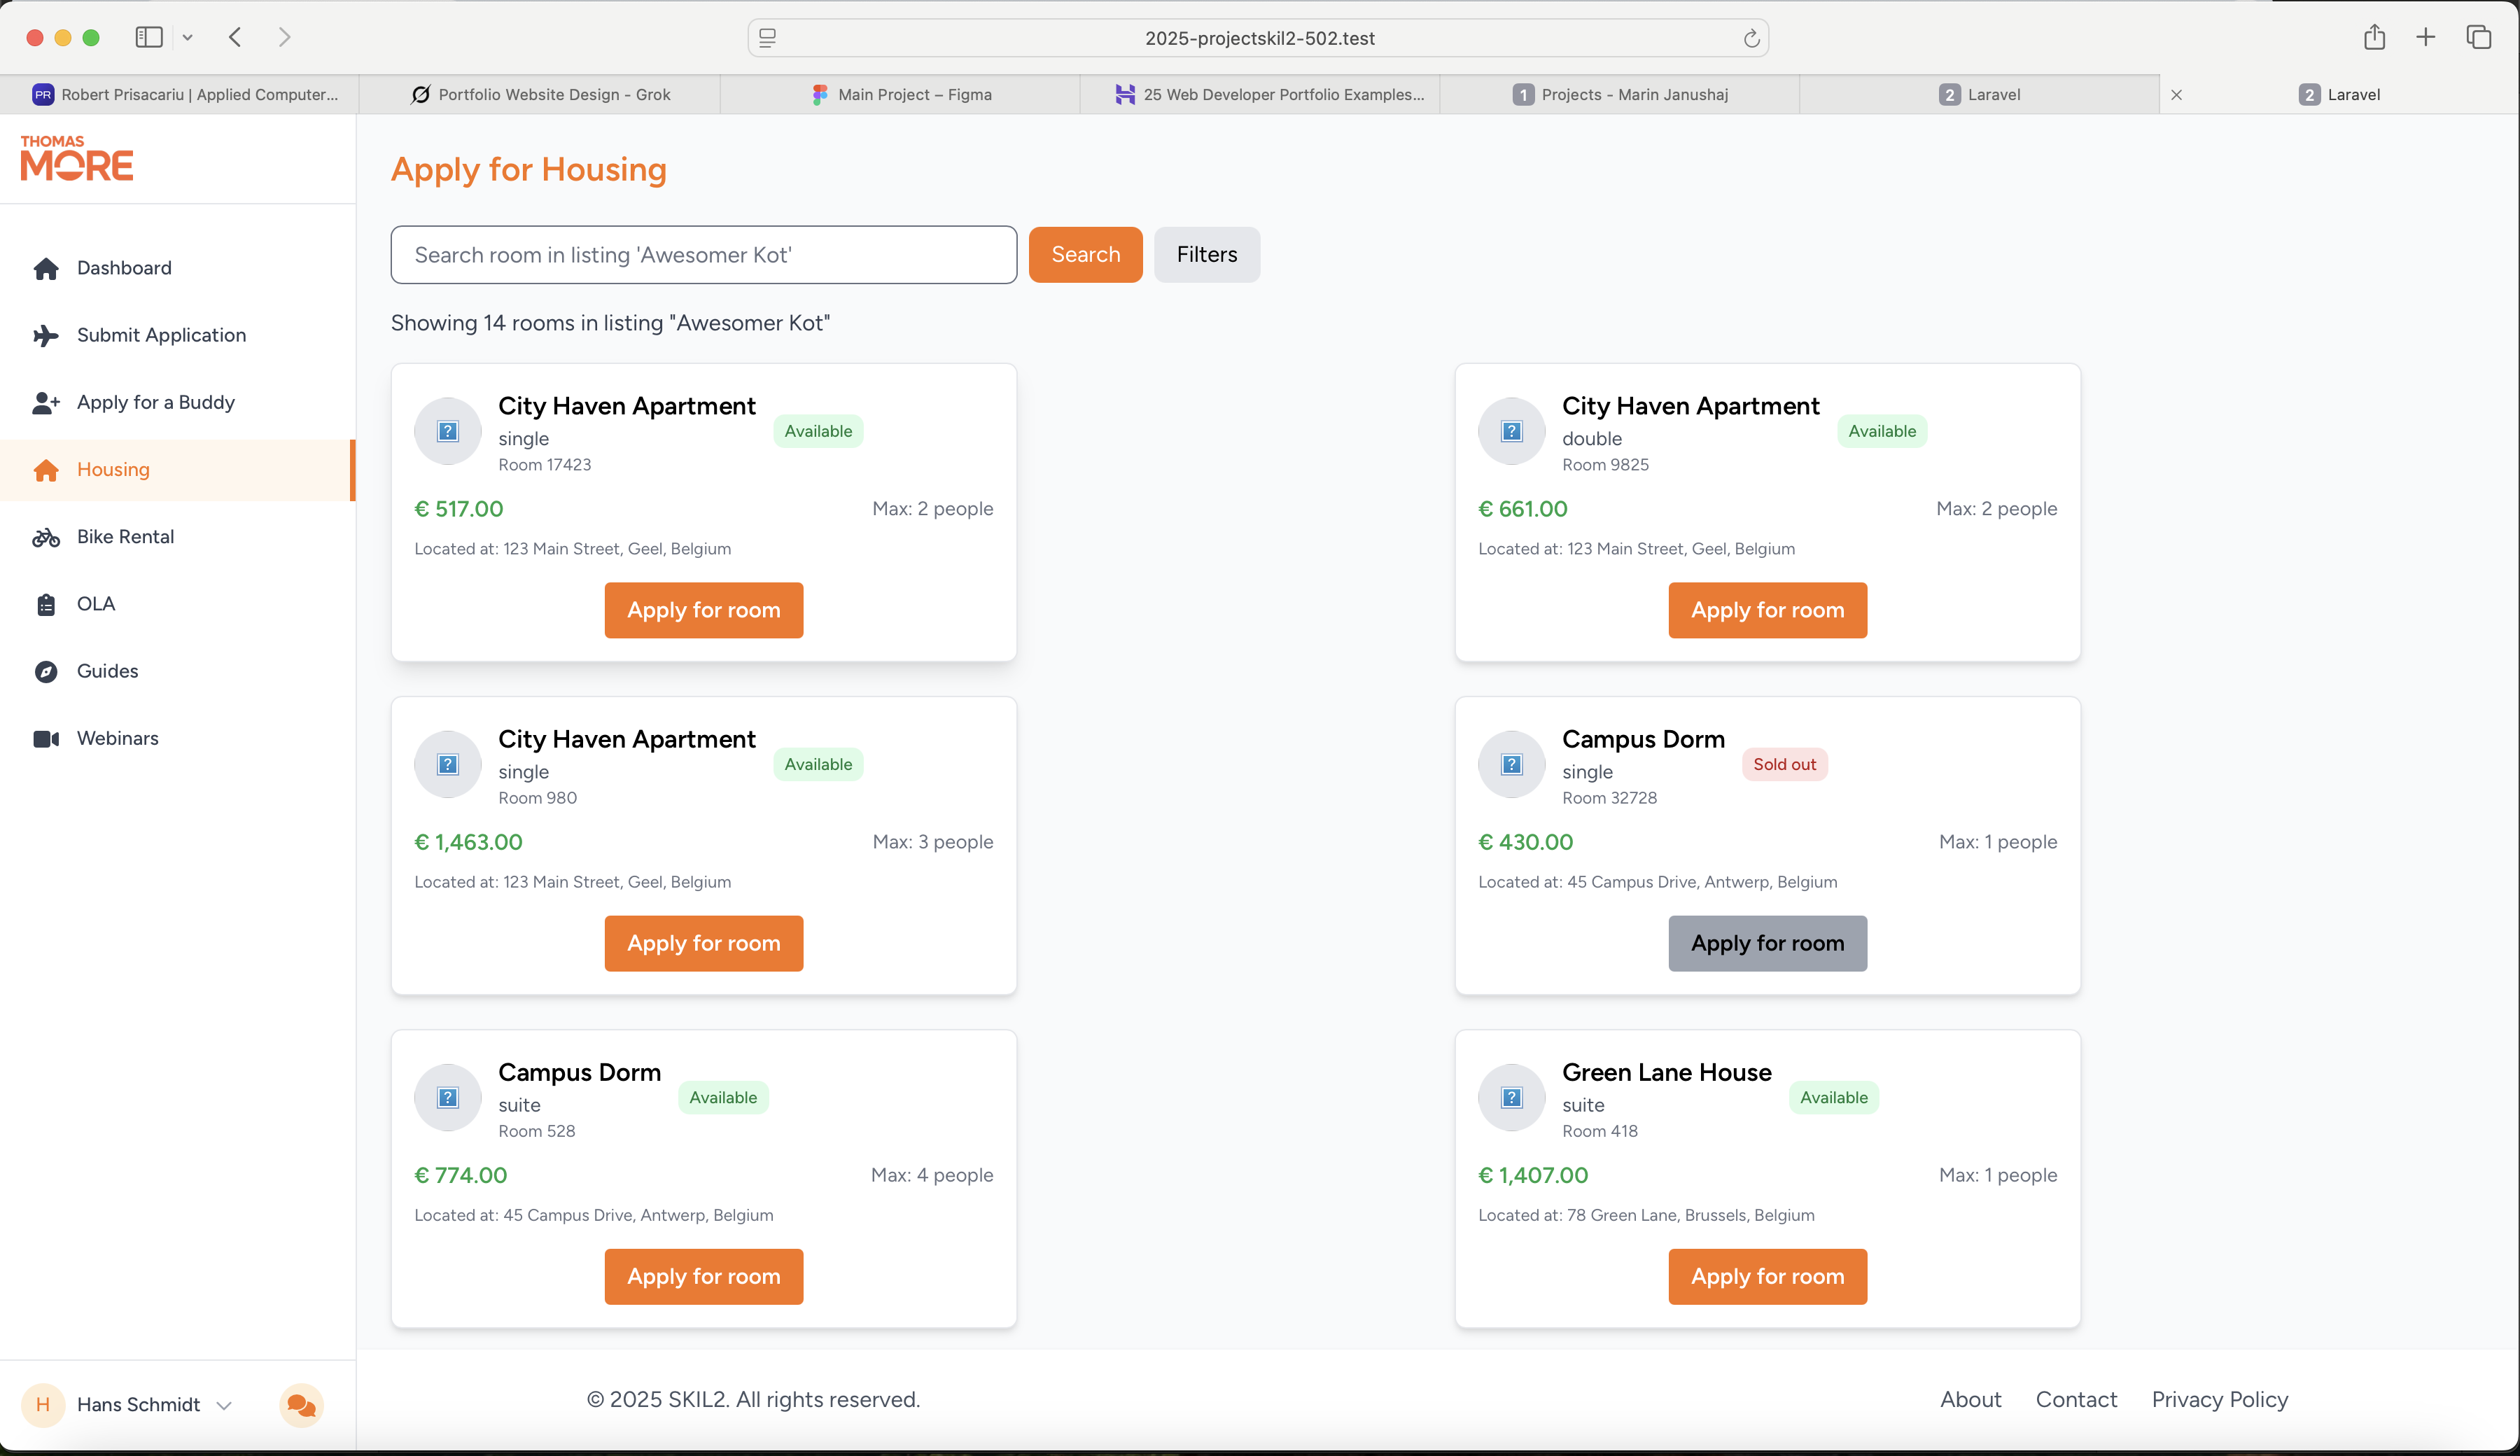Screen dimensions: 2520x1456
Task: Switch to the Main Project – Figma tab
Action: [x=900, y=94]
